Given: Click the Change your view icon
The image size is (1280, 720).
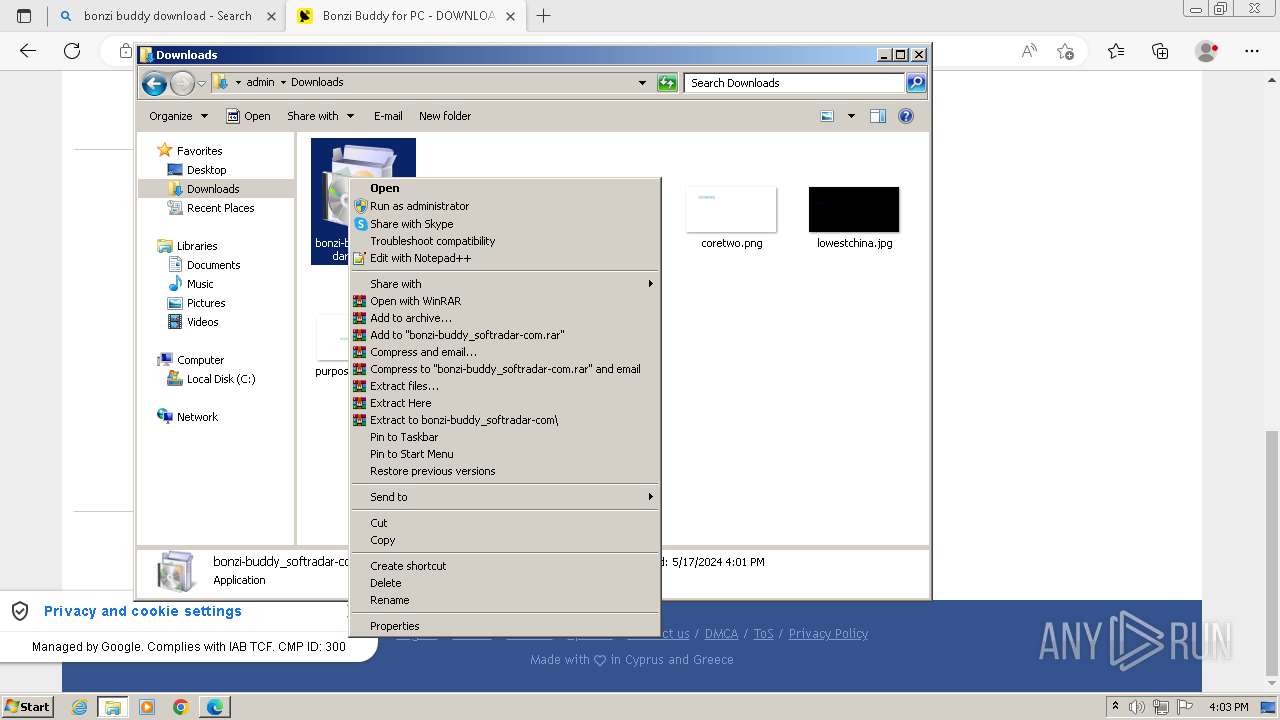Looking at the screenshot, I should pyautogui.click(x=827, y=116).
